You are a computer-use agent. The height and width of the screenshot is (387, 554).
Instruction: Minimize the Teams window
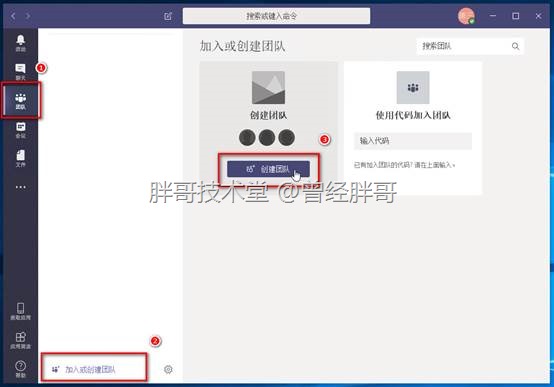click(x=493, y=16)
